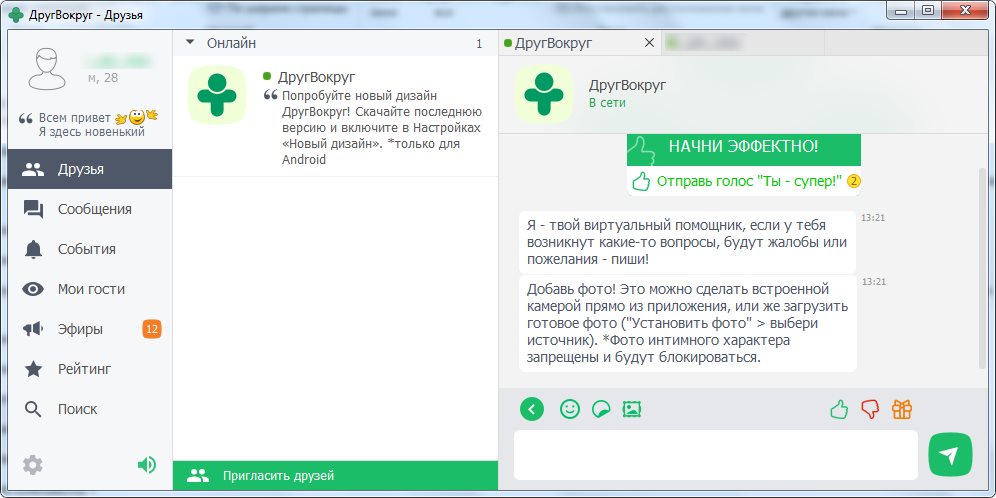Click the chat vertical scrollbar
Viewport: 996px width, 498px height.
984,269
